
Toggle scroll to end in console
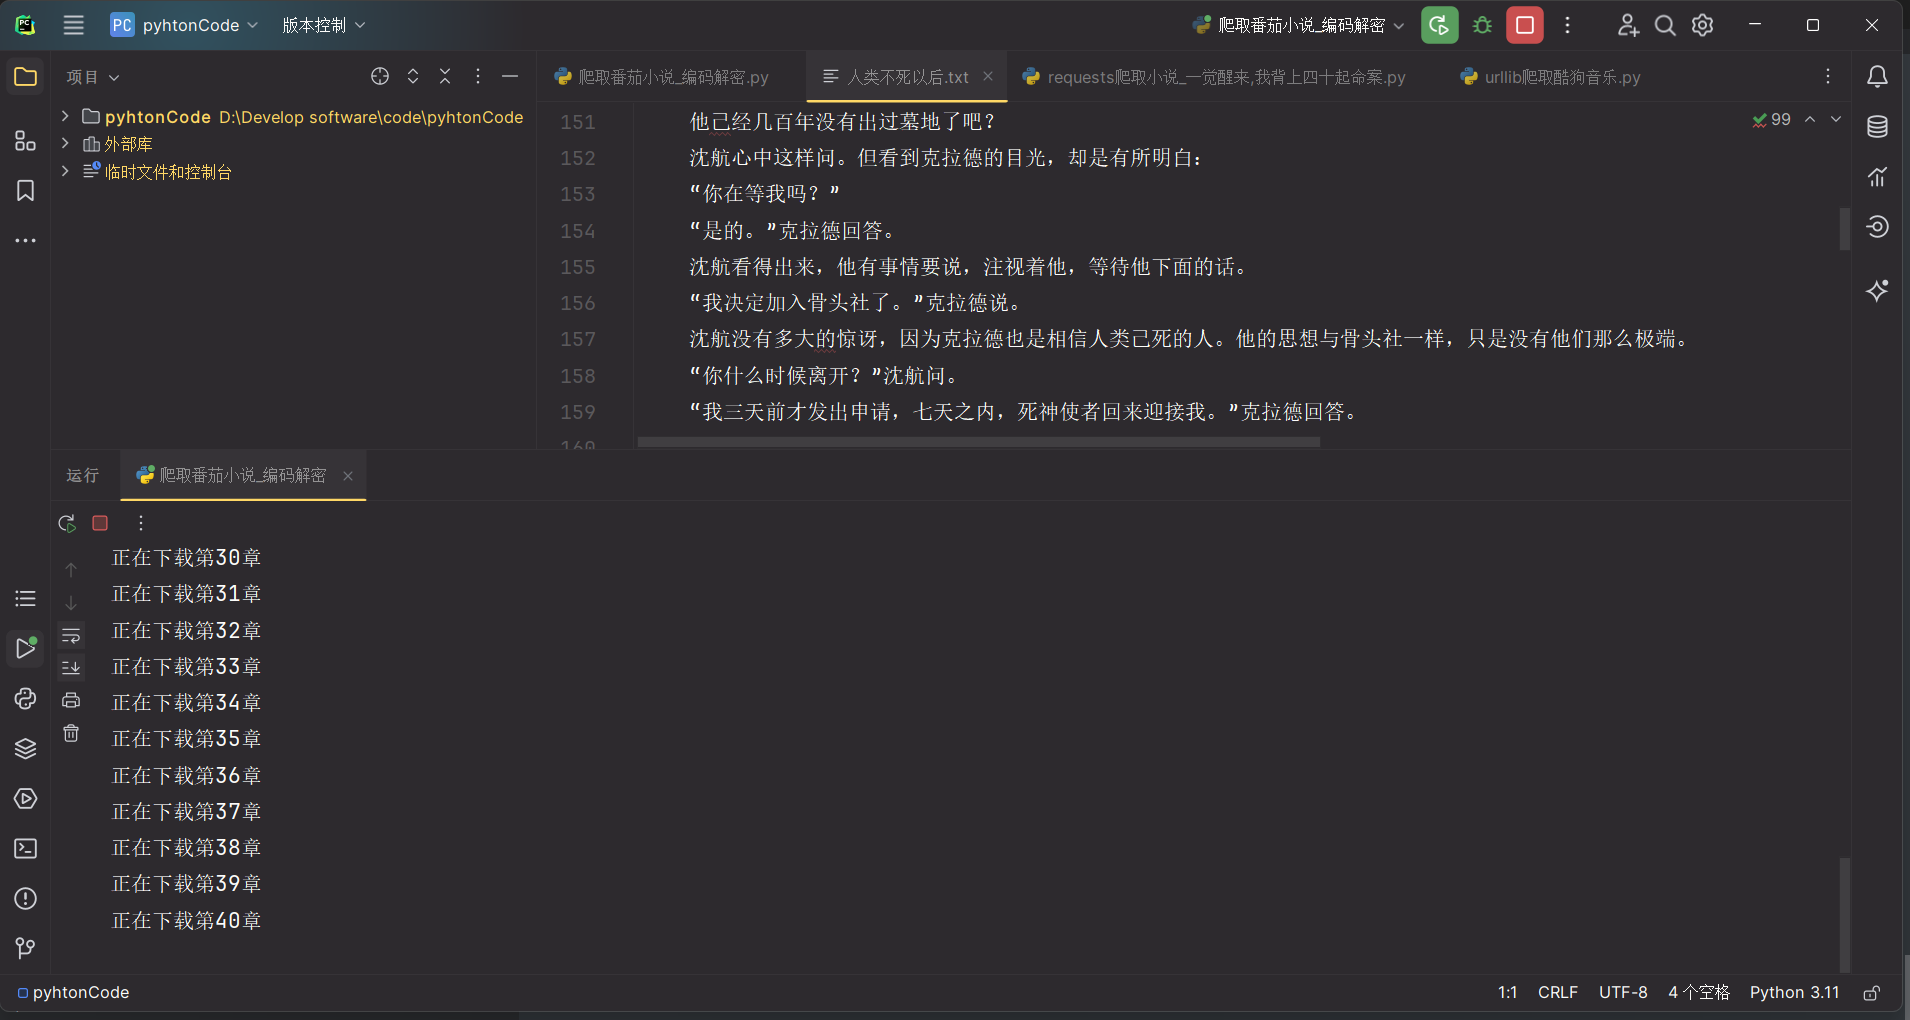tap(71, 667)
